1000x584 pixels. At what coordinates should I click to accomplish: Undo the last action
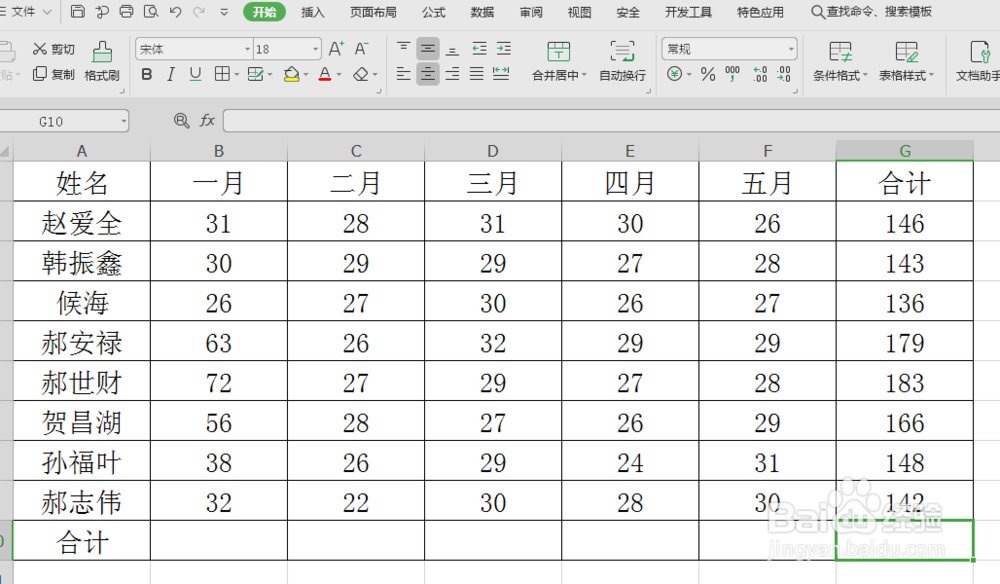click(x=175, y=11)
